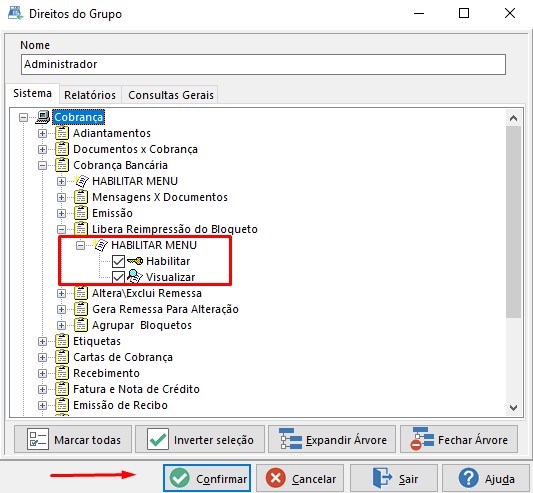Uncheck the Habilitar checkbox
Screen dimensions: 533x493
tap(118, 261)
